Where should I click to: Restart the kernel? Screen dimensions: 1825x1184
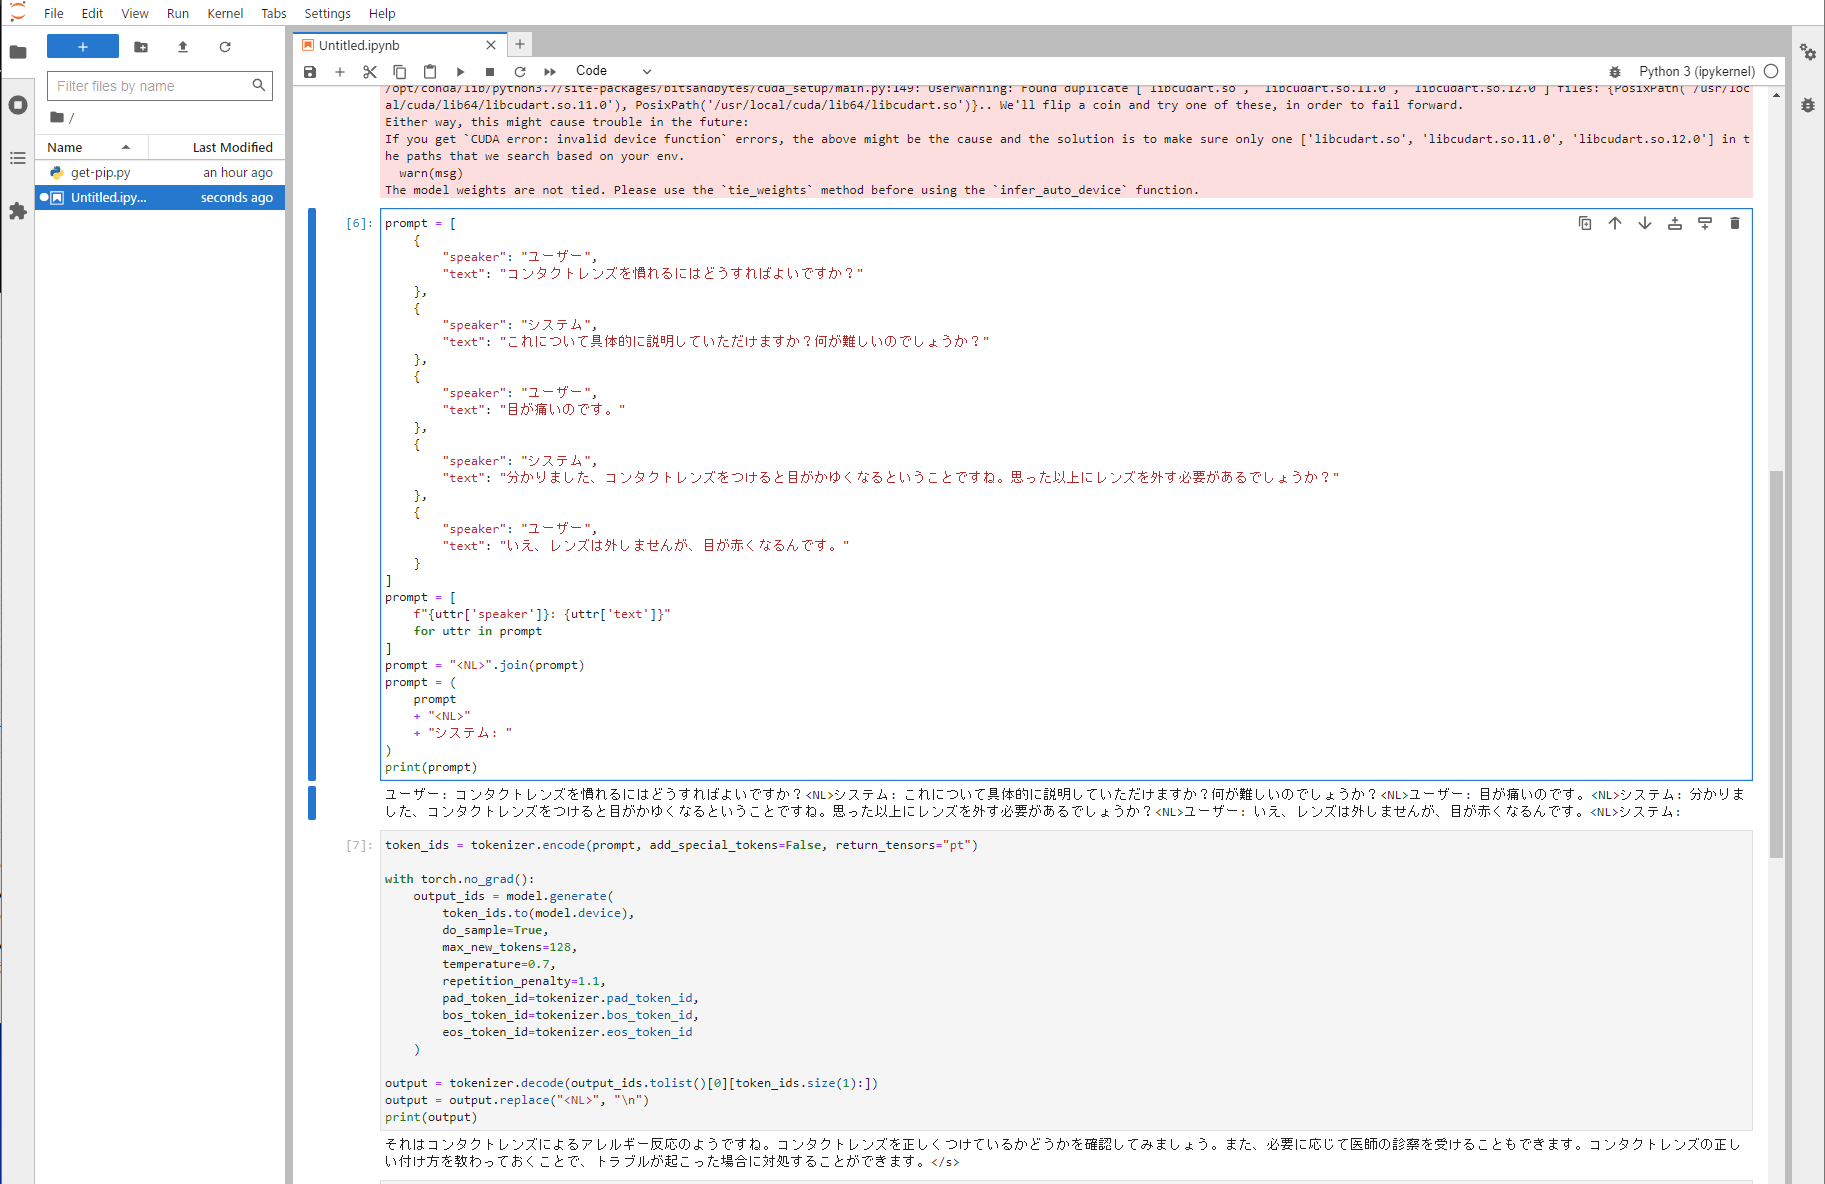tap(520, 71)
